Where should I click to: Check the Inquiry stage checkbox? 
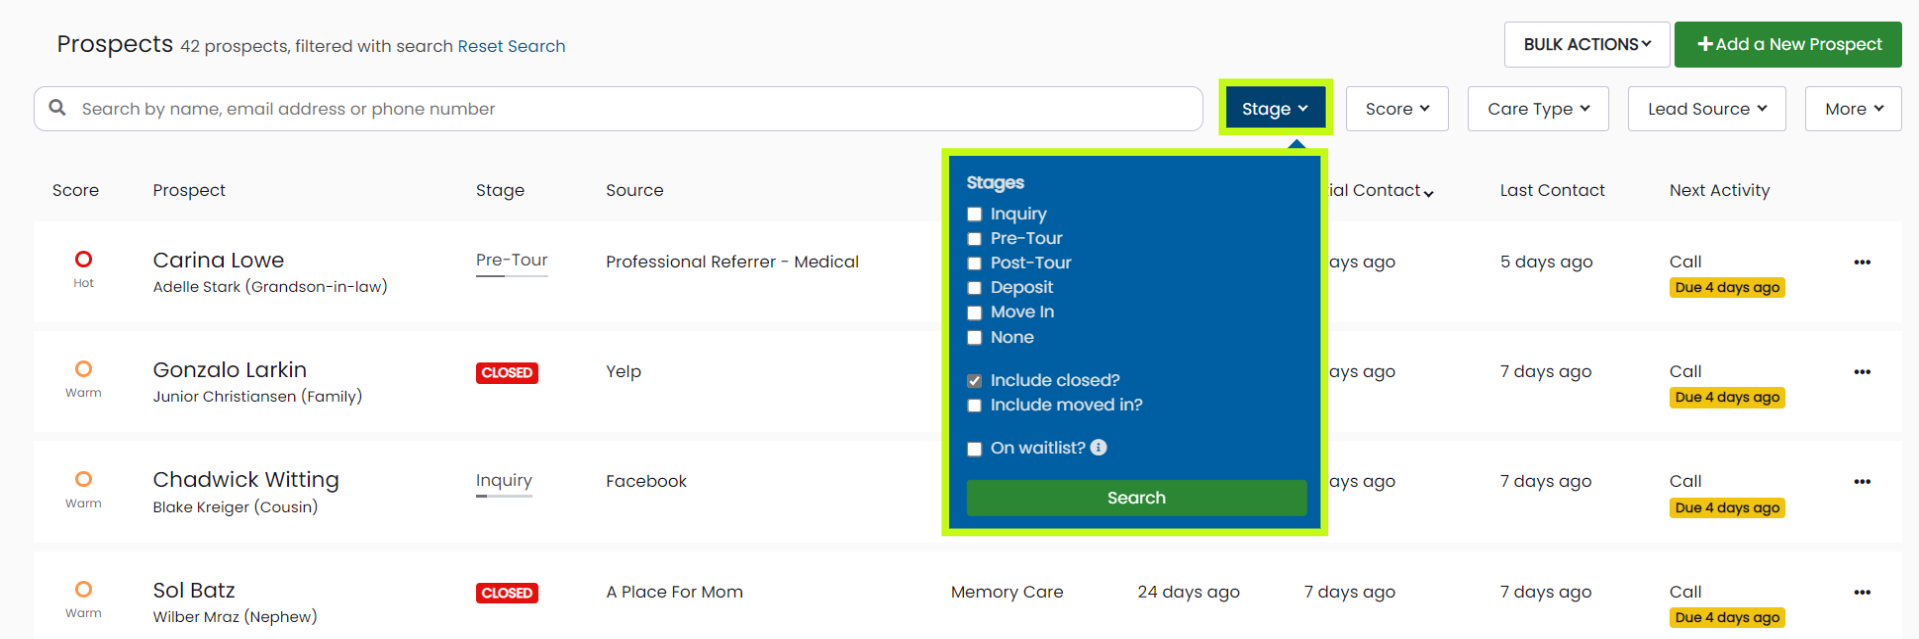tap(974, 214)
